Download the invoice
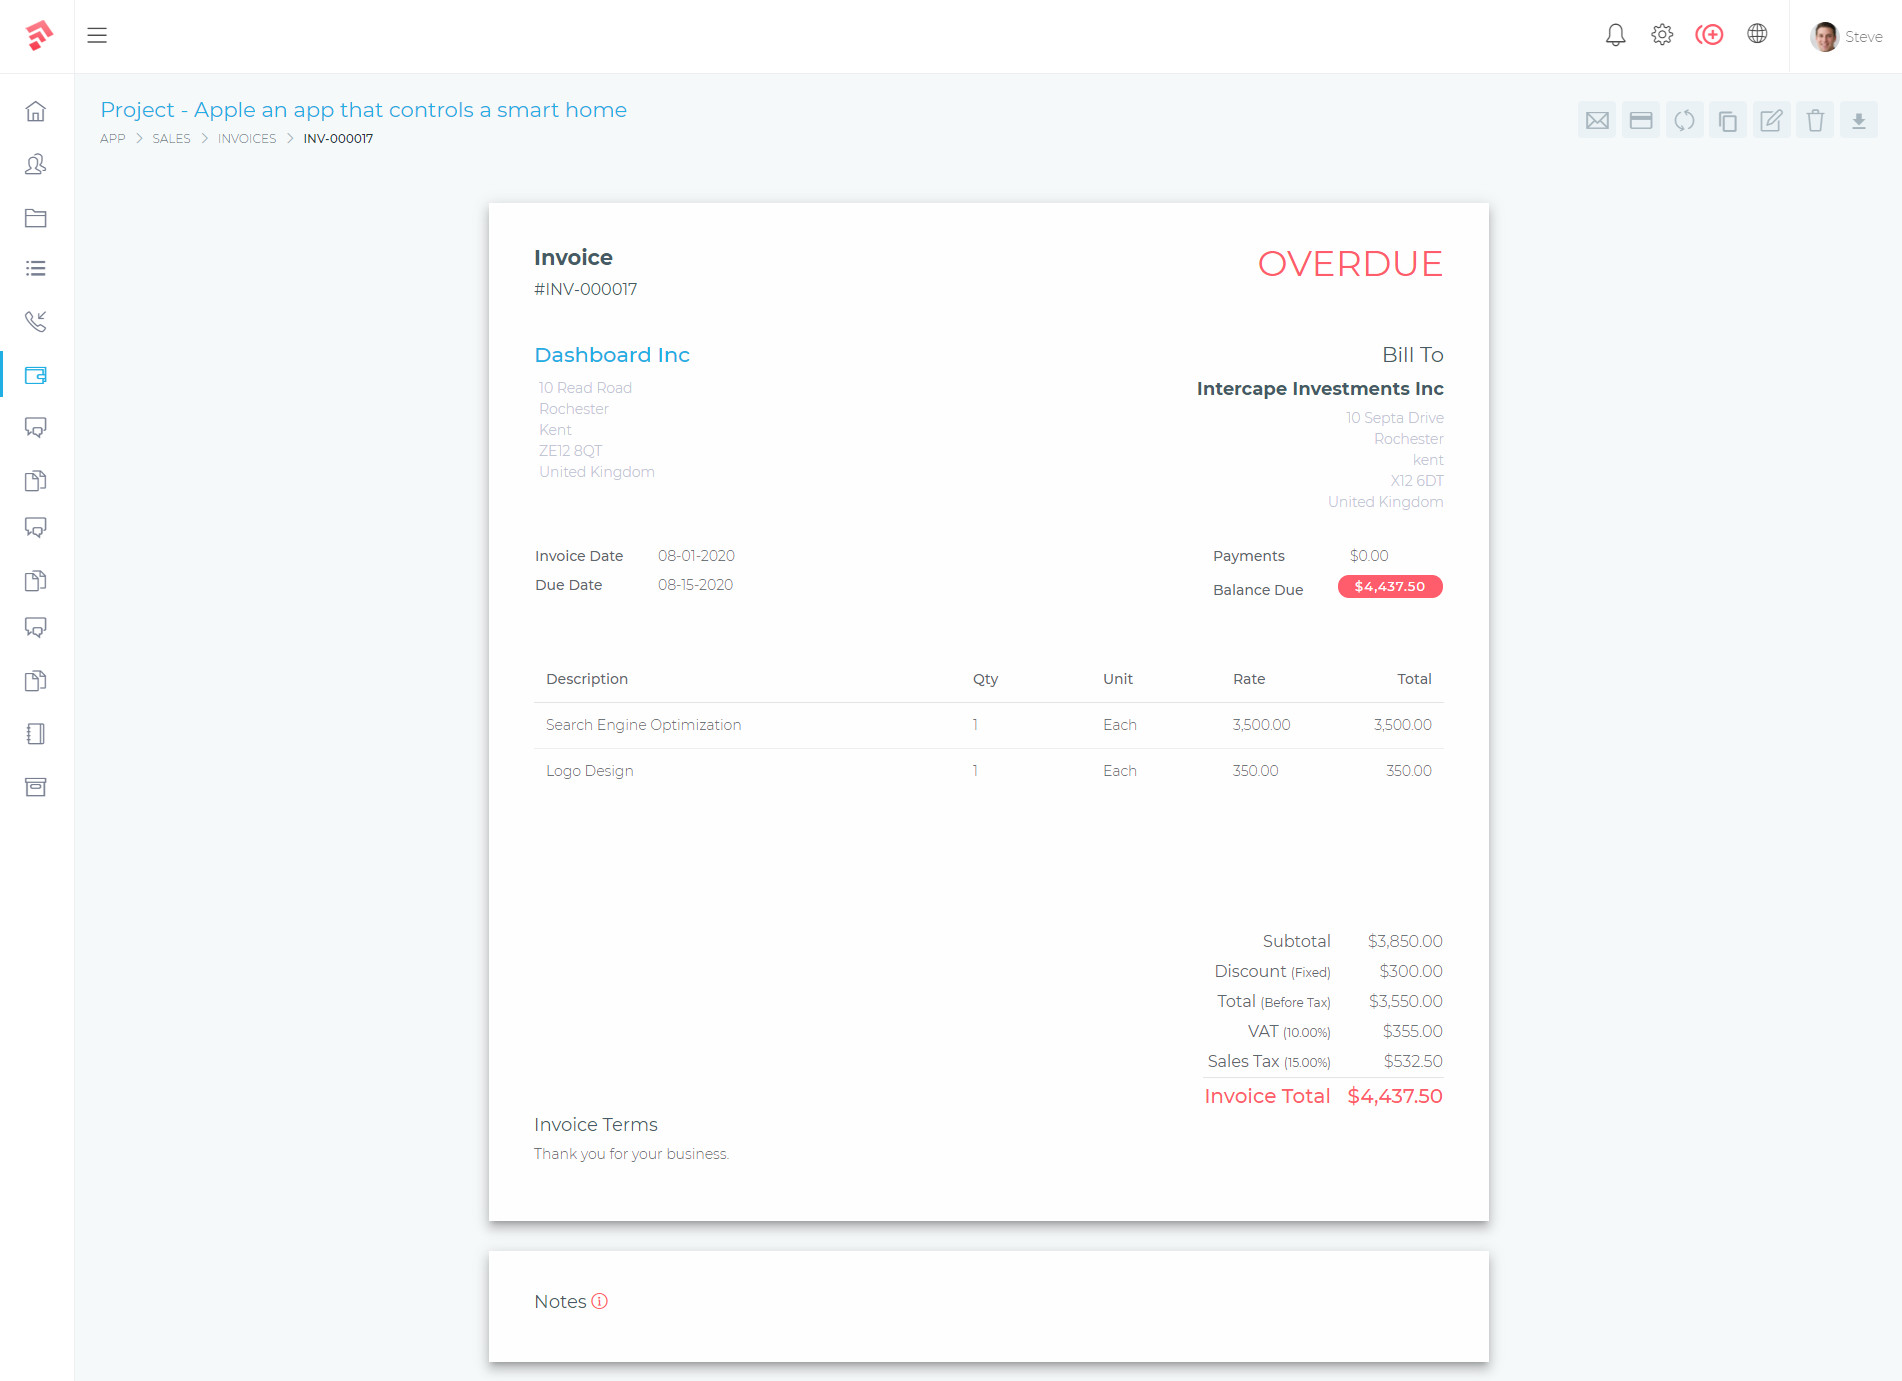The width and height of the screenshot is (1902, 1381). (x=1859, y=119)
